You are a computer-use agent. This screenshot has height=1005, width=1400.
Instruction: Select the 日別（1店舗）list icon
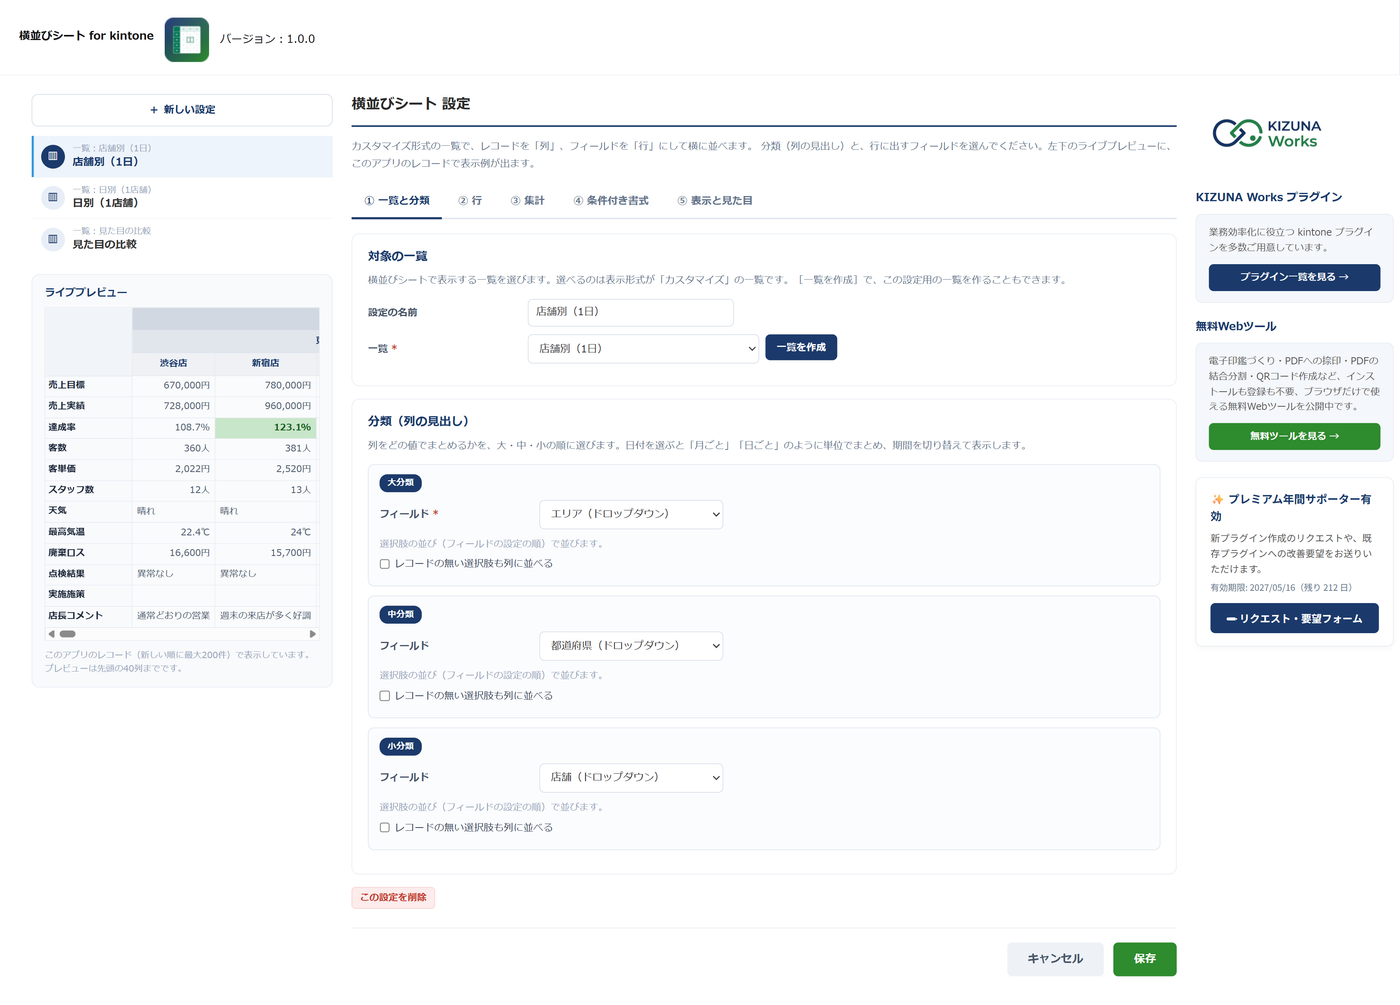tap(53, 197)
